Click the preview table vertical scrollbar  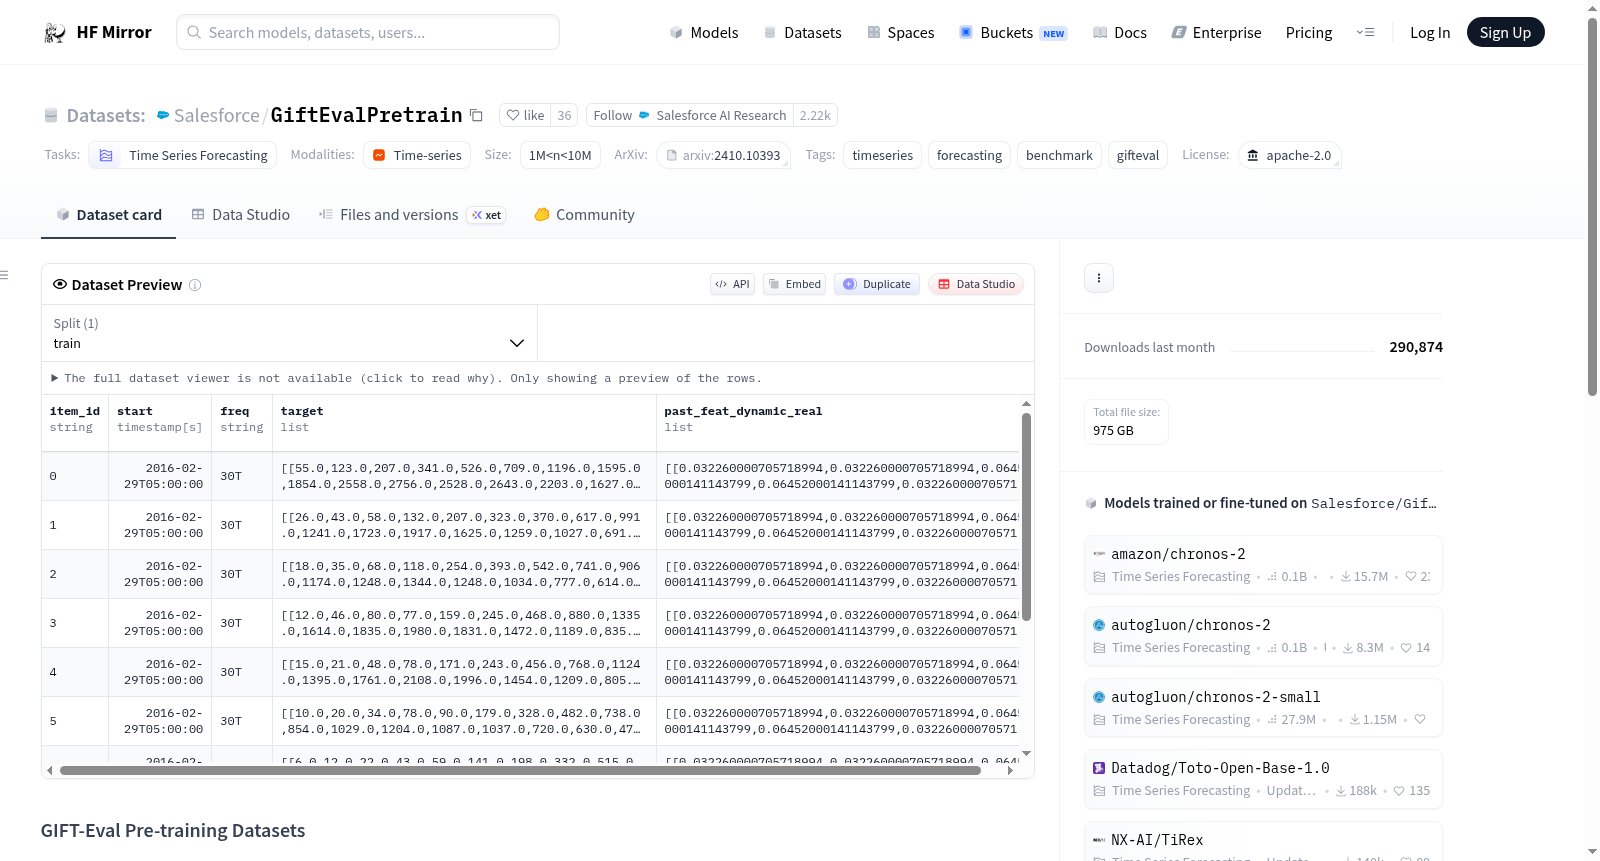(1026, 517)
